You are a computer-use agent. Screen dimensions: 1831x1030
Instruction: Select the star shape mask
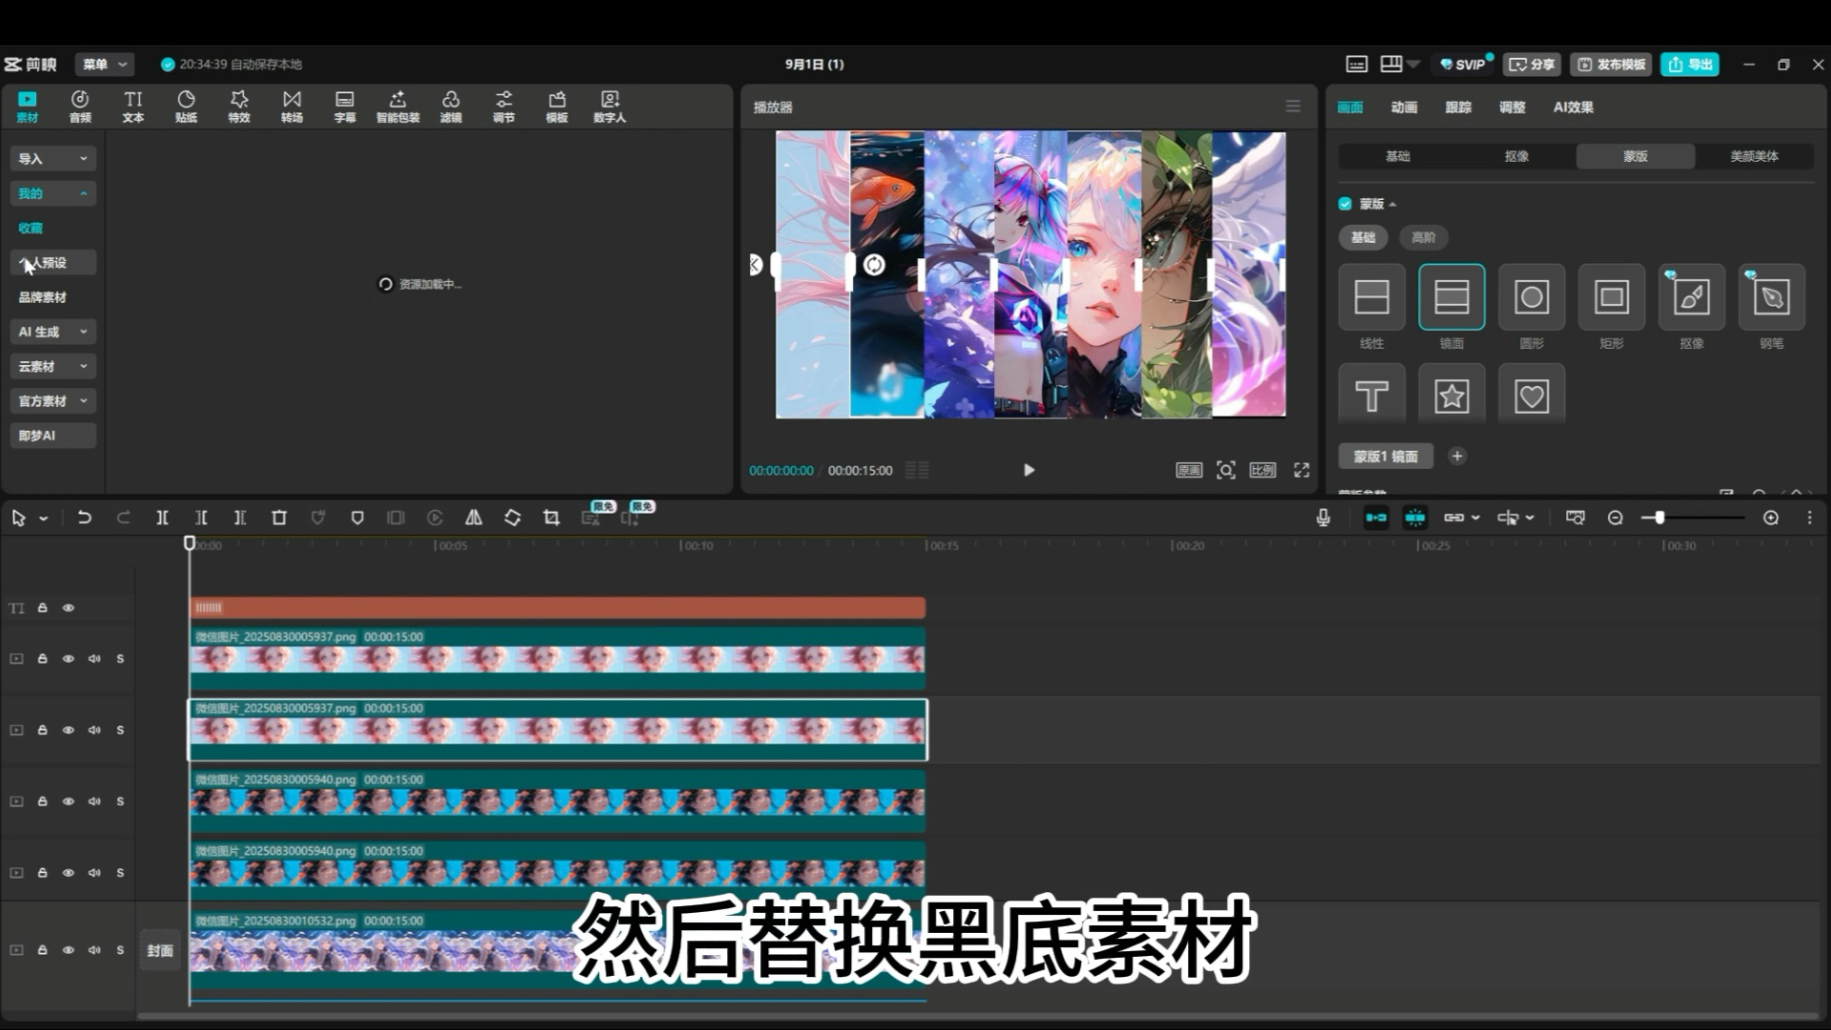click(1452, 396)
